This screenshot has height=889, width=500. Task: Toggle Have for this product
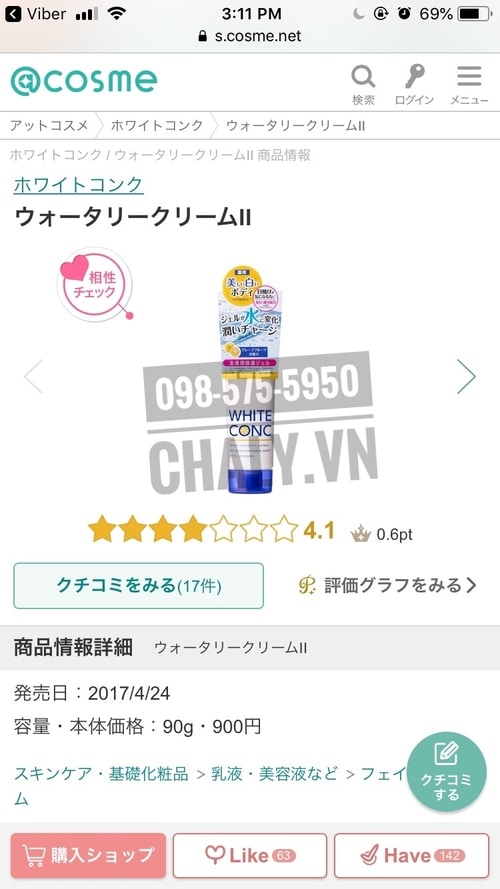point(412,855)
